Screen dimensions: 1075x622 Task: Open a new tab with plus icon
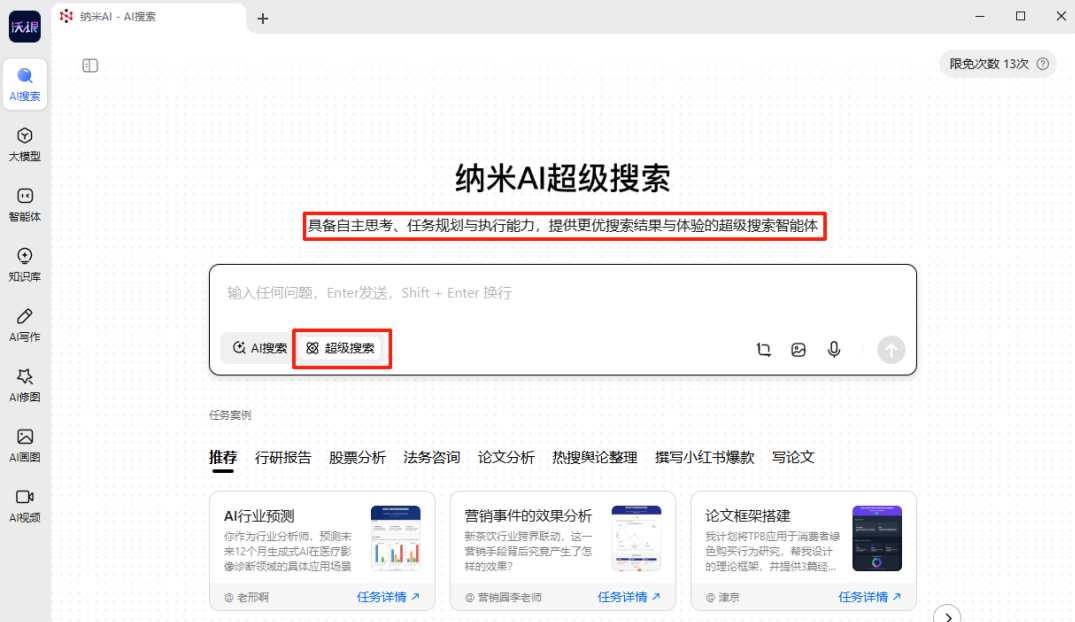pos(263,19)
